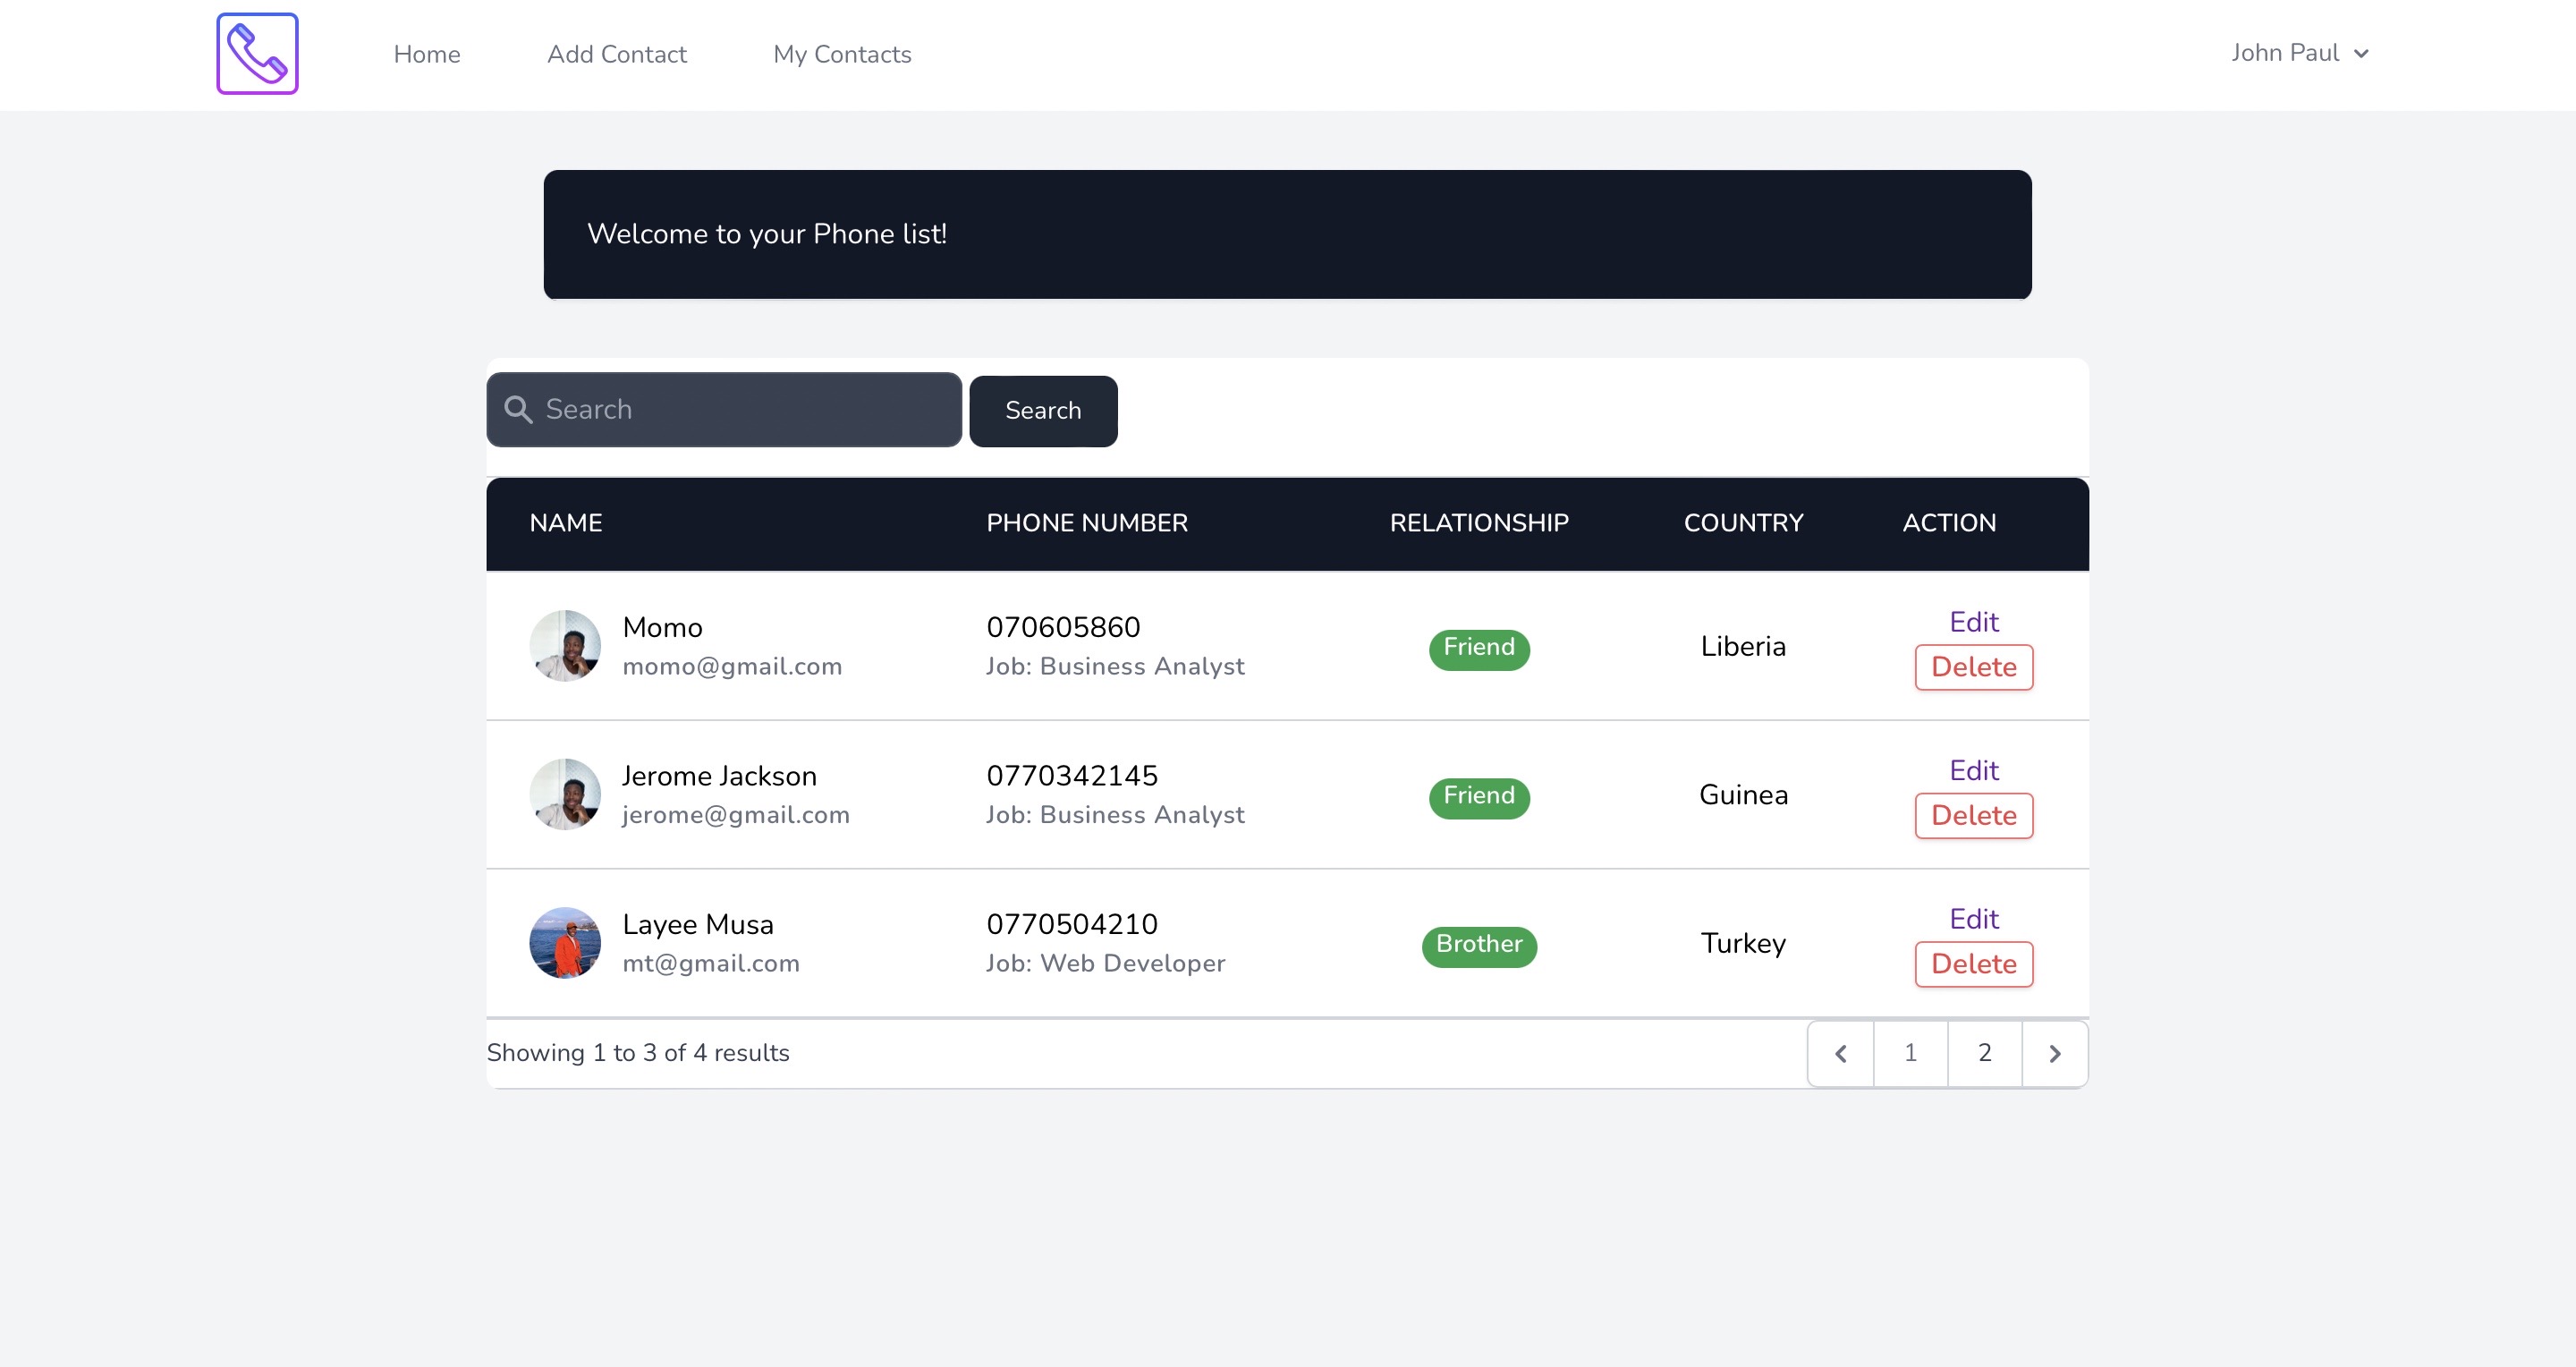The width and height of the screenshot is (2576, 1367).
Task: Click the Add Contact menu item
Action: [617, 55]
